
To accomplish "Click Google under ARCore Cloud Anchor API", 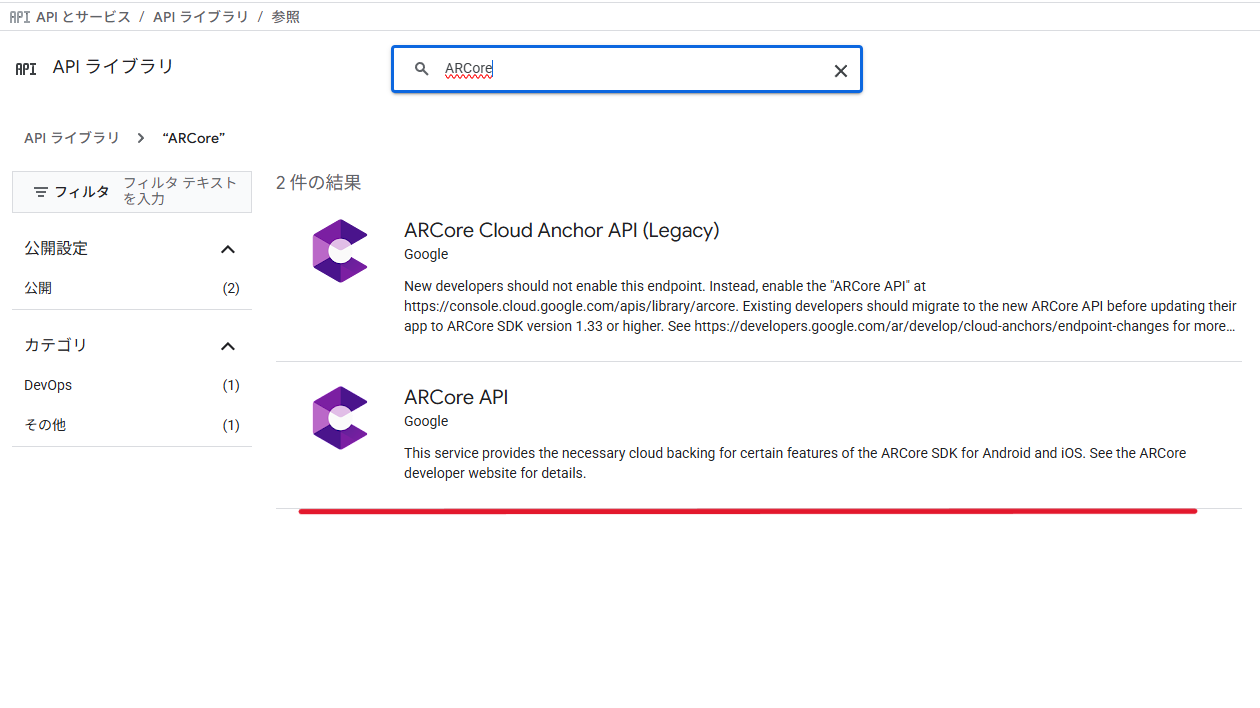I will [426, 254].
